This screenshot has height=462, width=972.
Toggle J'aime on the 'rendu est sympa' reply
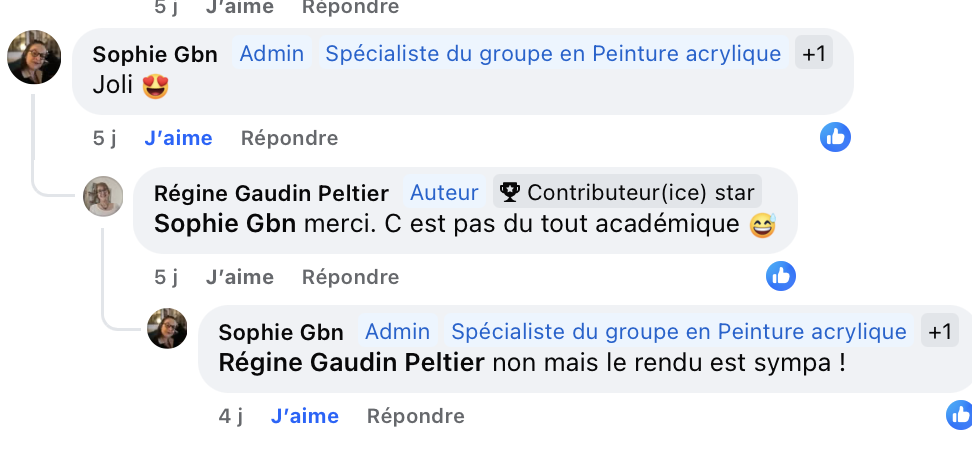click(x=304, y=416)
